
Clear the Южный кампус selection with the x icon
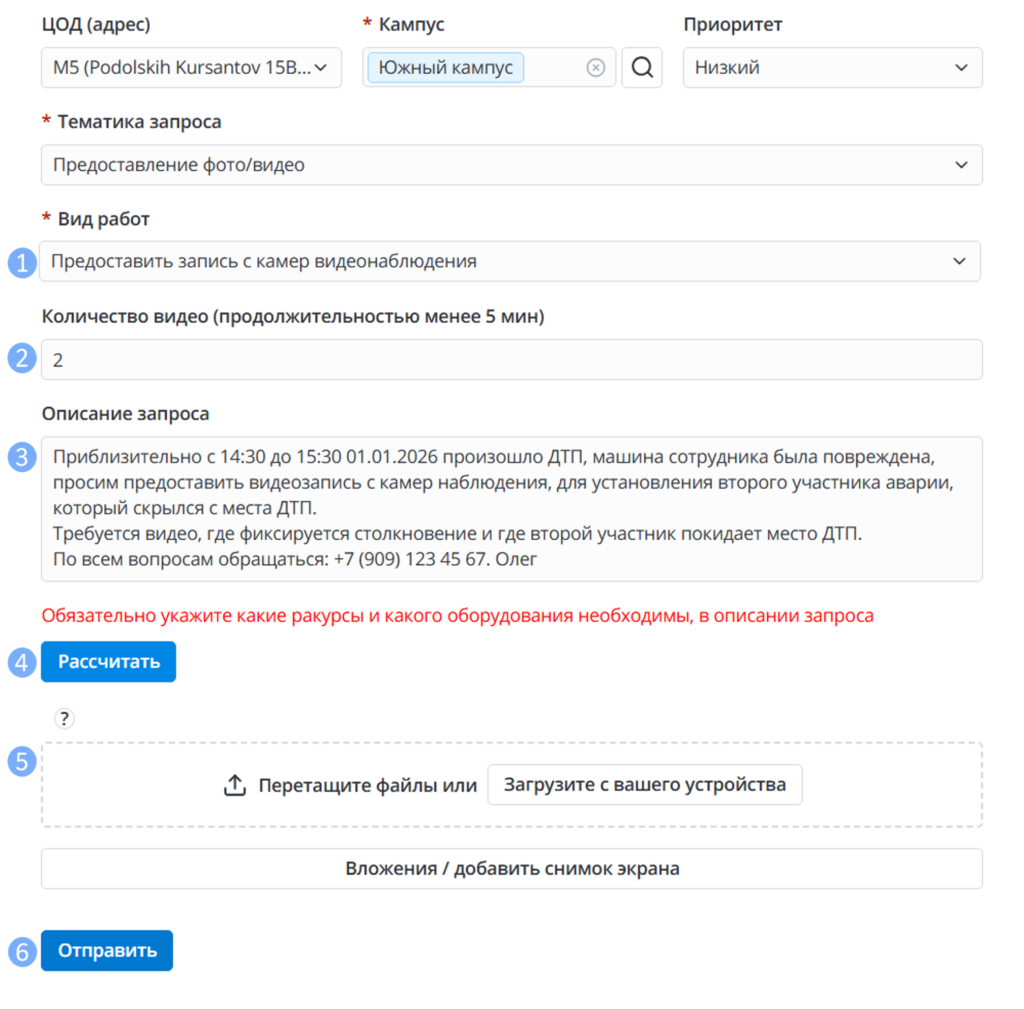[x=595, y=67]
